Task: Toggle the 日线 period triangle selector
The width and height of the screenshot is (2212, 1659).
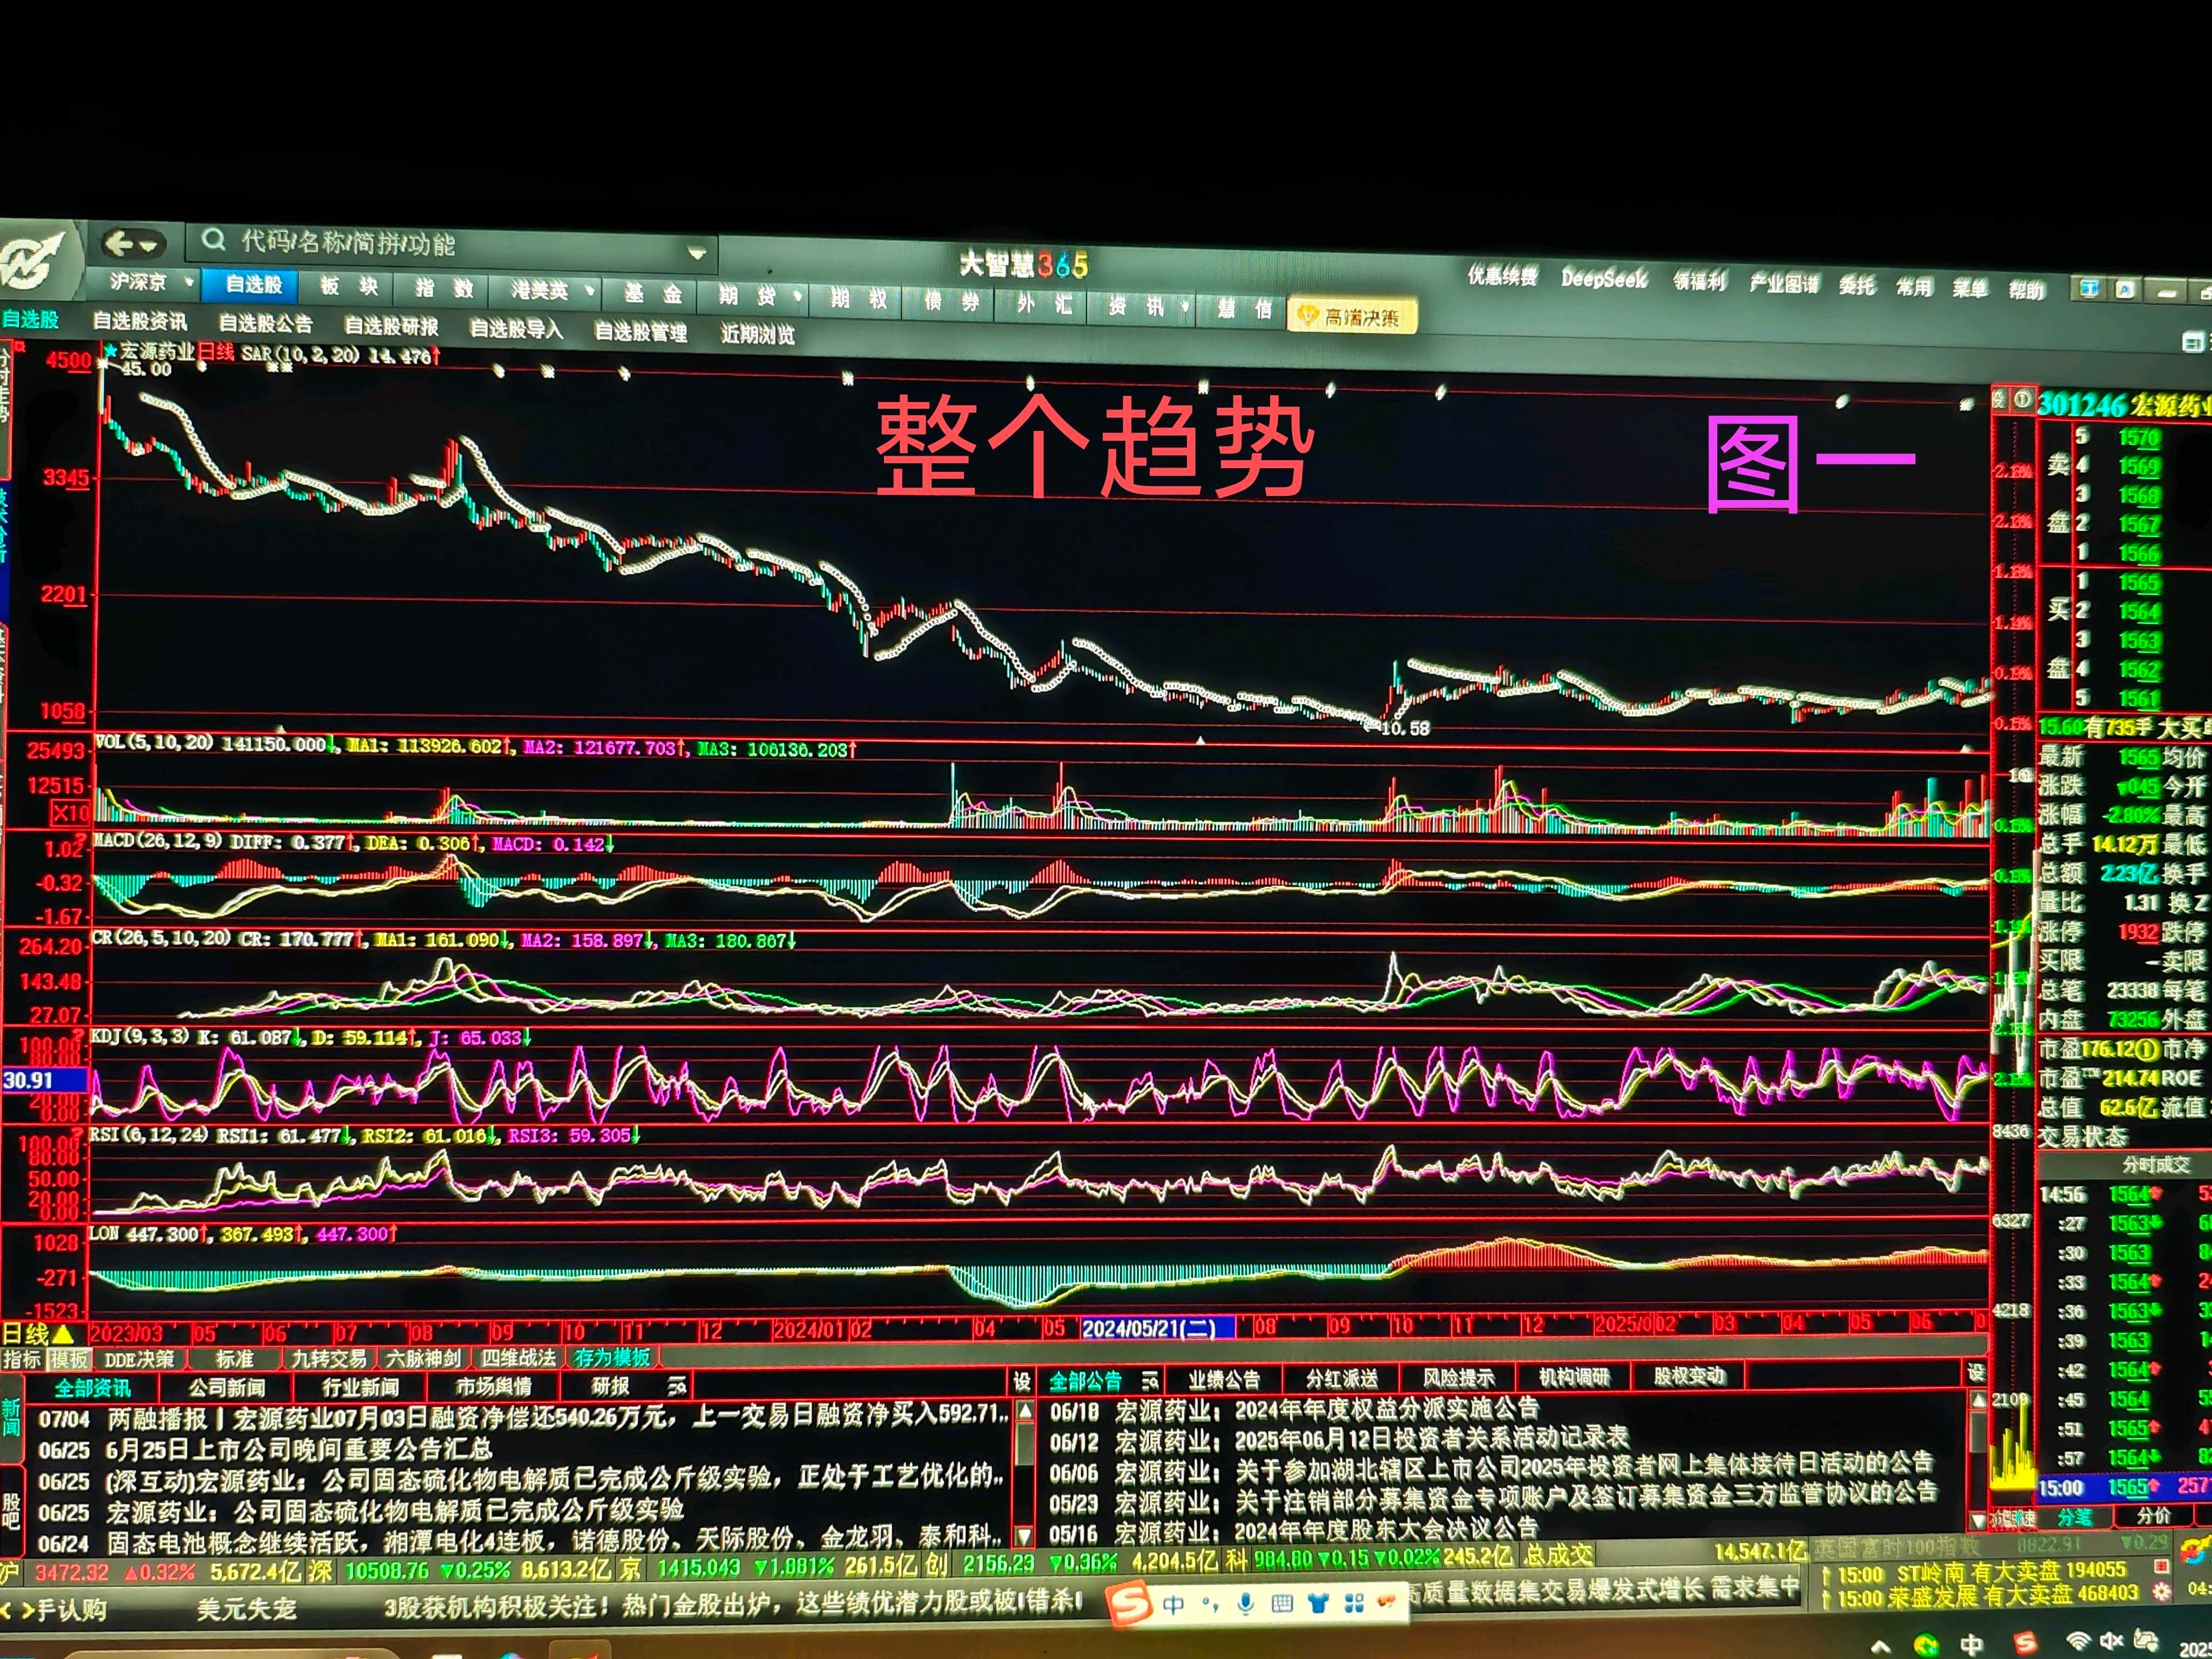Action: (63, 1334)
